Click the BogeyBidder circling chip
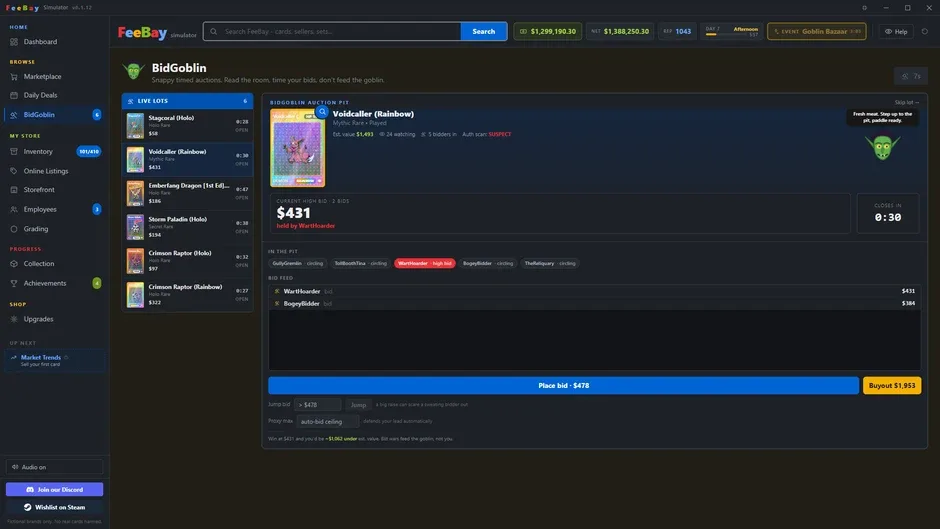Viewport: 940px width, 529px height. (x=487, y=263)
